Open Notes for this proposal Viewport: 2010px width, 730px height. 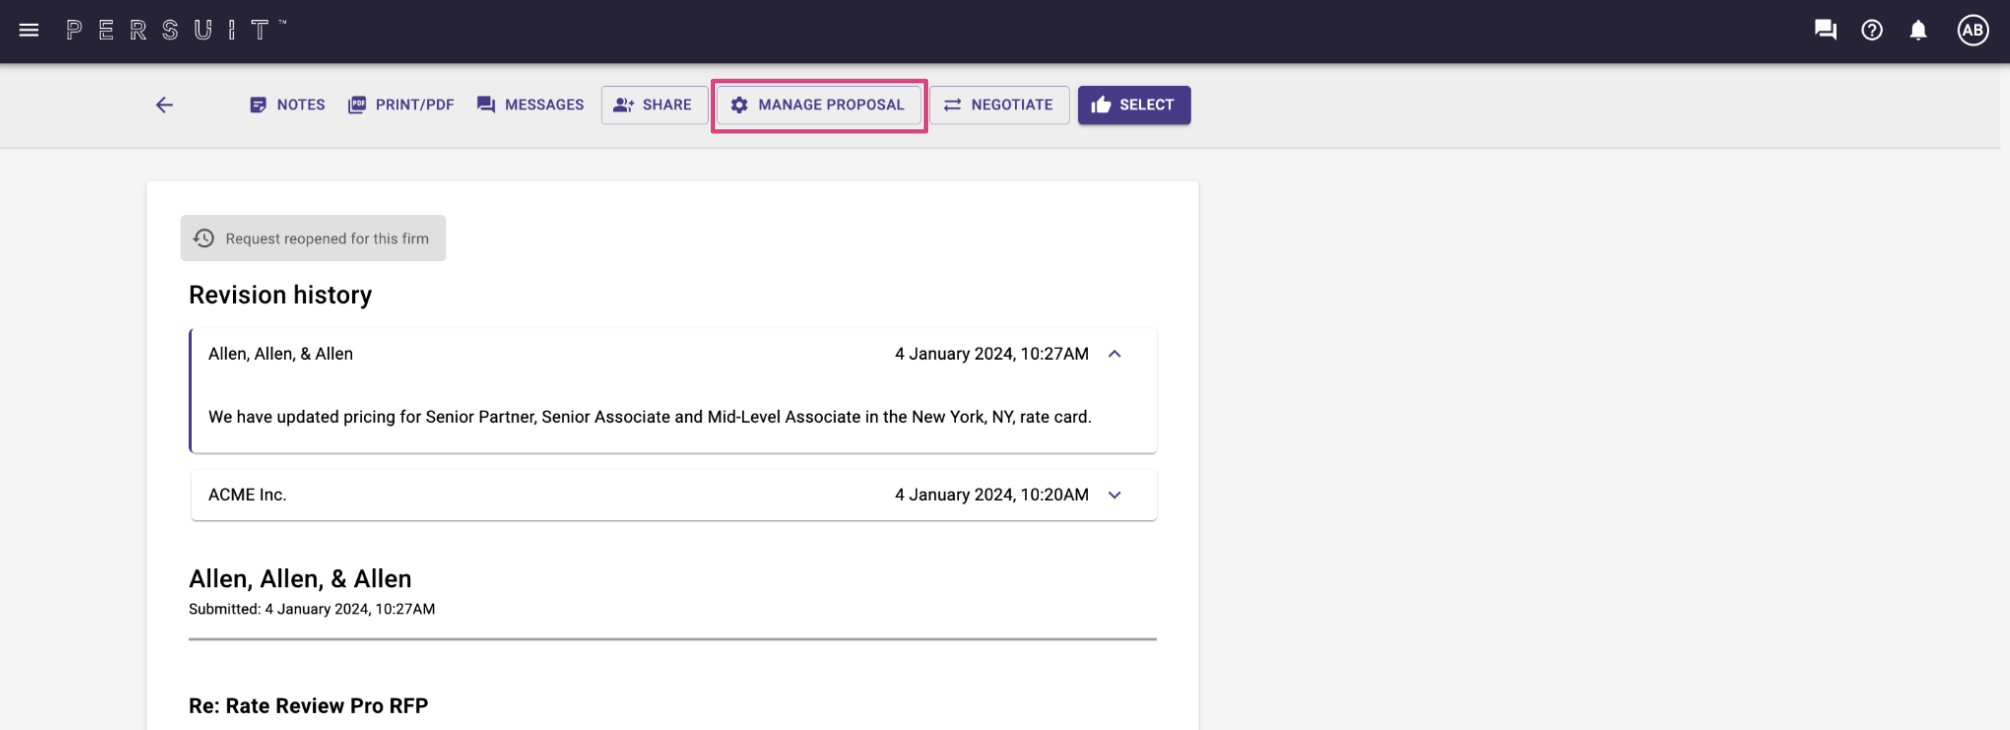287,105
